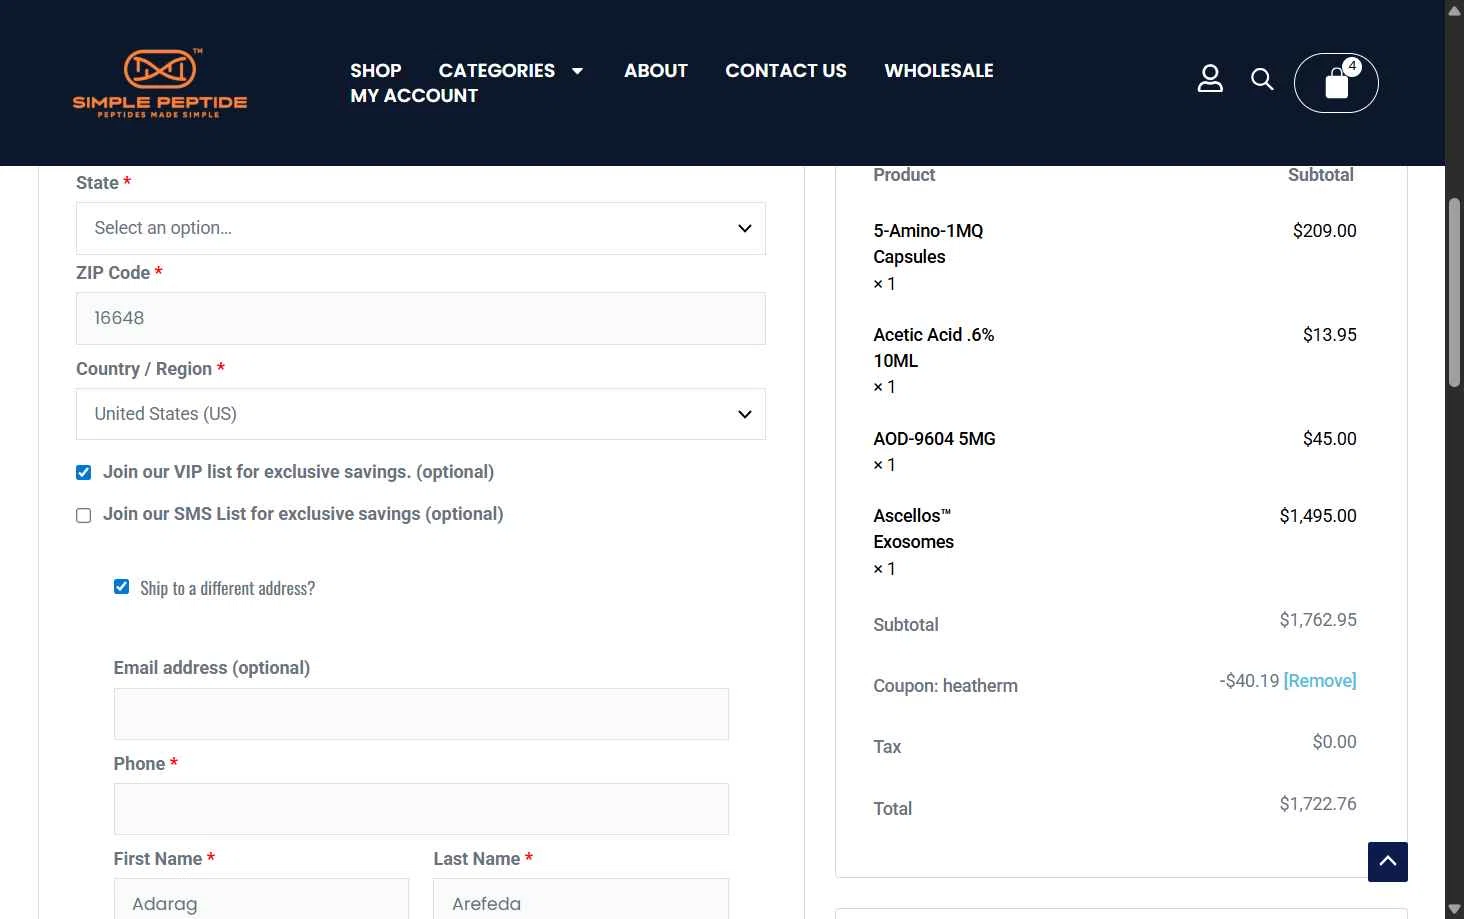The height and width of the screenshot is (919, 1464).
Task: Click the $1,495.00 item price
Action: (x=1318, y=516)
